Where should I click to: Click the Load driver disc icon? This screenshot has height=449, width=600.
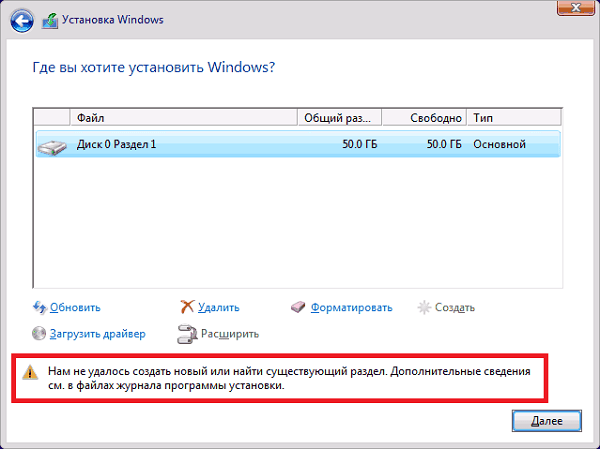40,333
